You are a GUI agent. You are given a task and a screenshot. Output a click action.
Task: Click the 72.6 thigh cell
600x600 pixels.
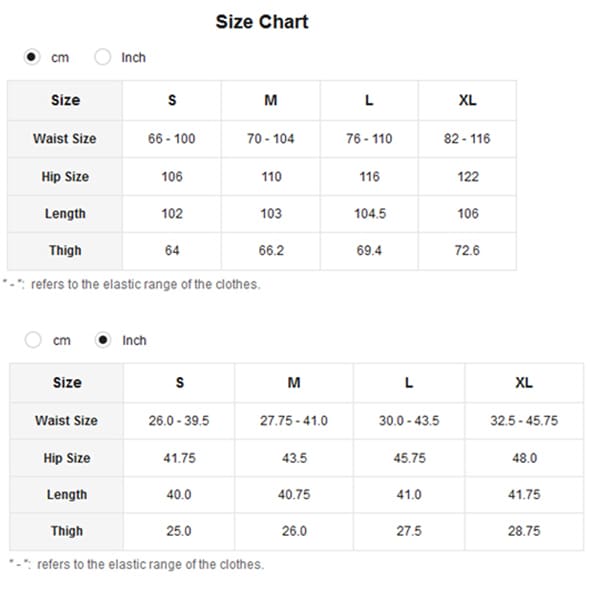(467, 250)
